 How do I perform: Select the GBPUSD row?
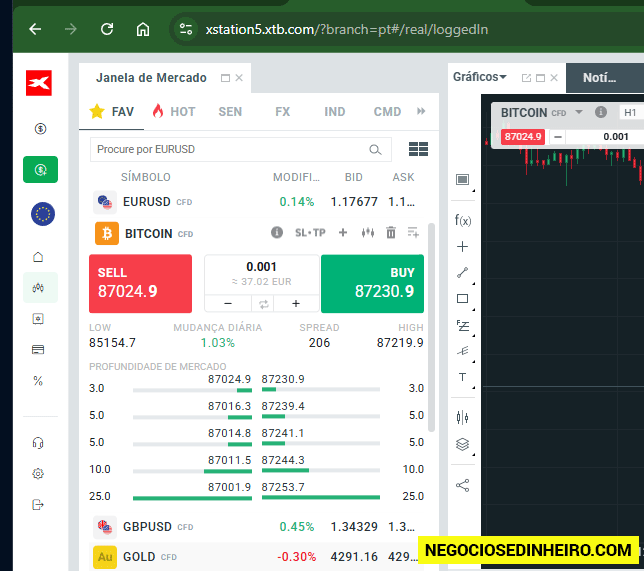pos(258,527)
